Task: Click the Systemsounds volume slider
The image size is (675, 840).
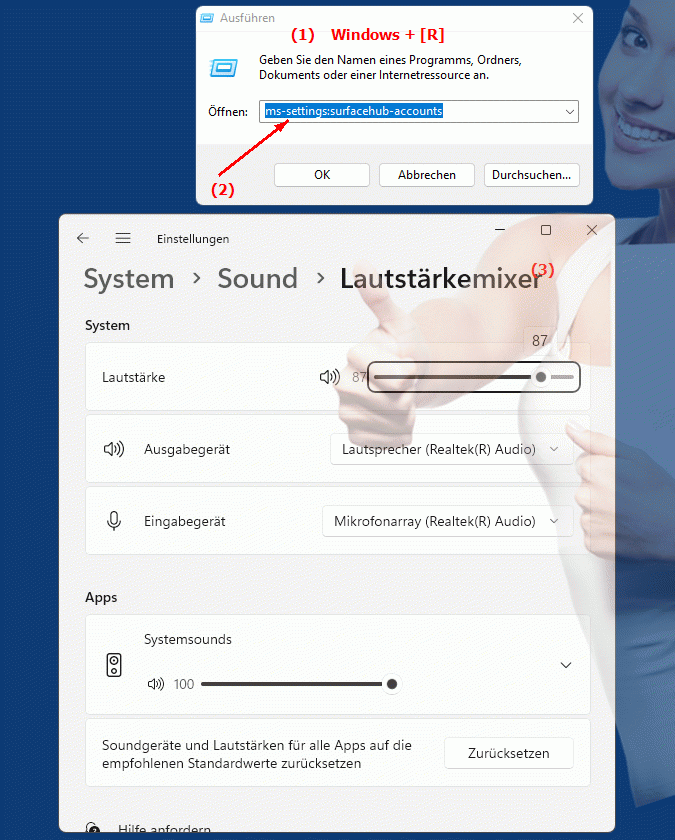Action: click(299, 684)
